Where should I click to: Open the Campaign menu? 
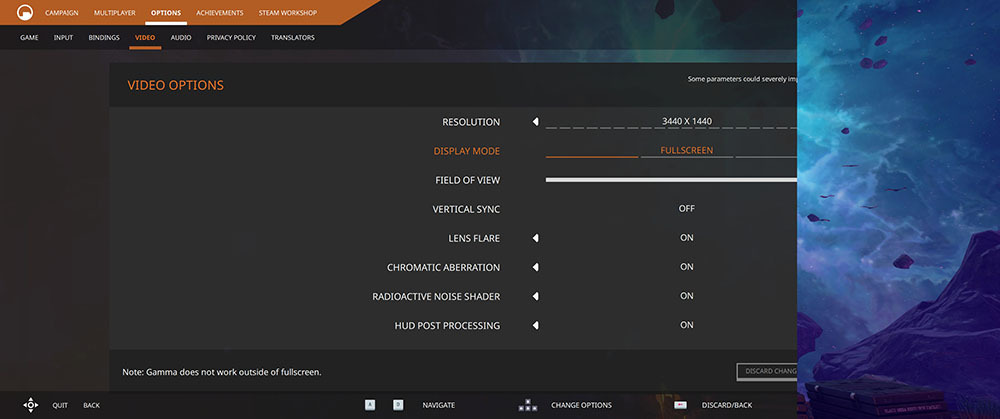click(x=62, y=13)
